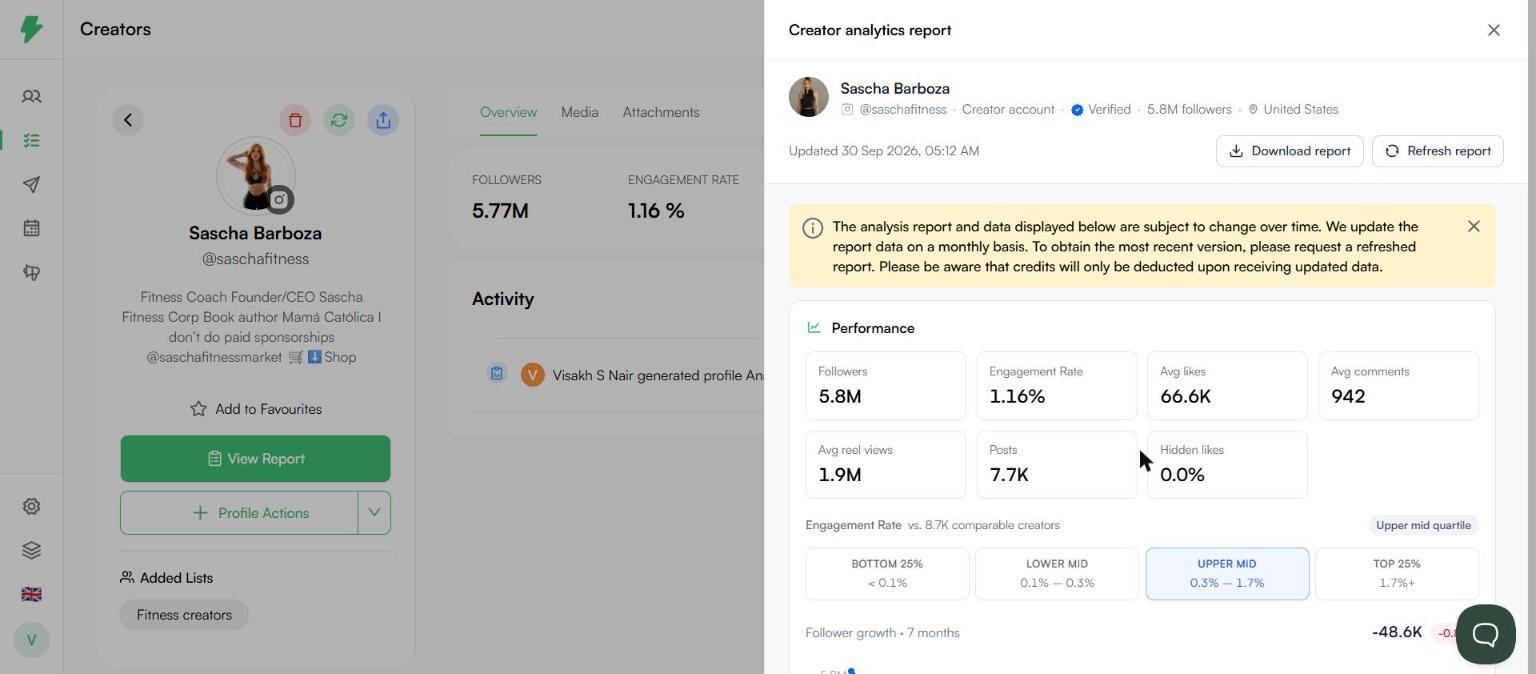This screenshot has height=674, width=1536.
Task: Select the BOTTOM 25% quartile box
Action: (x=887, y=574)
